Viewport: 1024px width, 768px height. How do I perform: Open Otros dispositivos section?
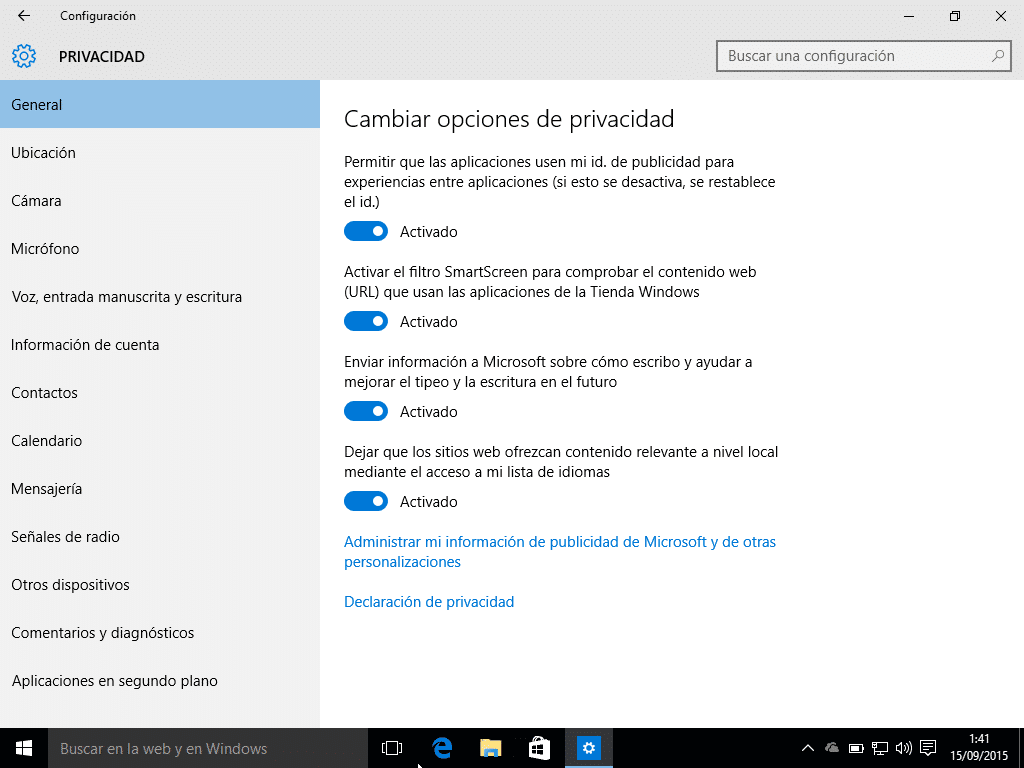(160, 584)
